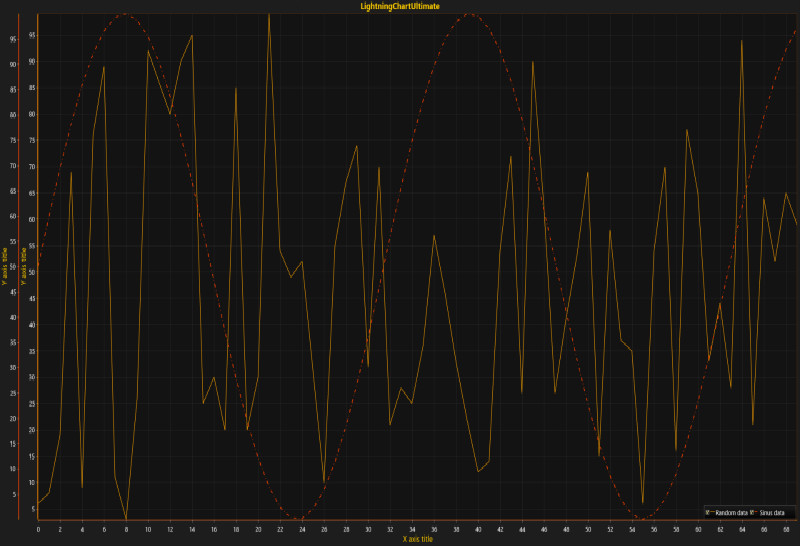Image resolution: width=800 pixels, height=546 pixels.
Task: Click the tallest Random data peak near x=21
Action: (x=269, y=15)
